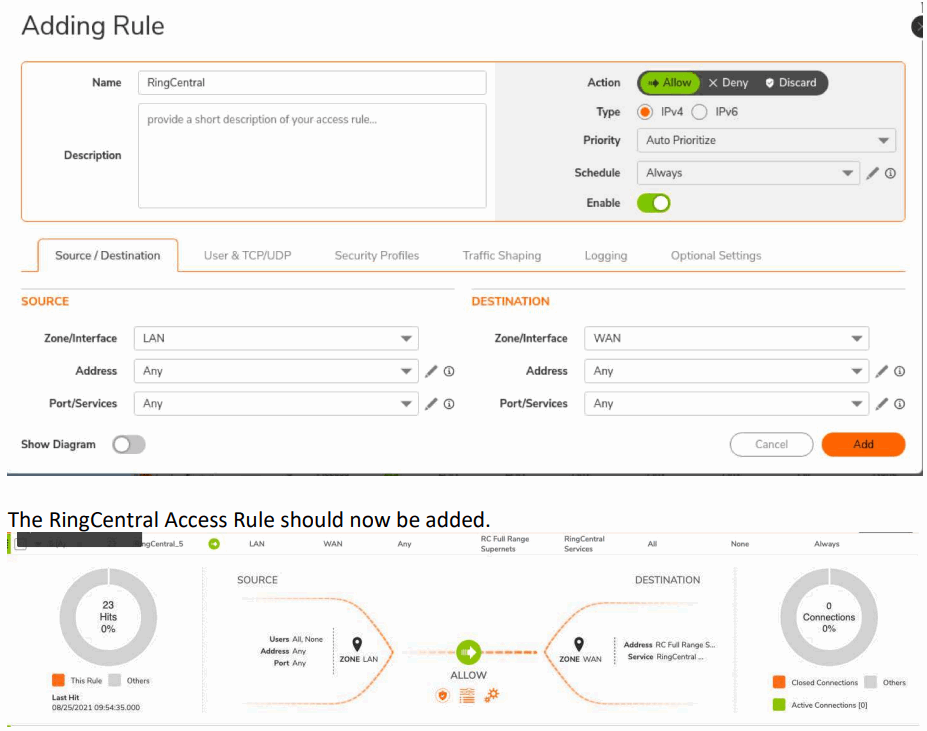
Task: Open the Source Address dropdown
Action: coord(276,371)
